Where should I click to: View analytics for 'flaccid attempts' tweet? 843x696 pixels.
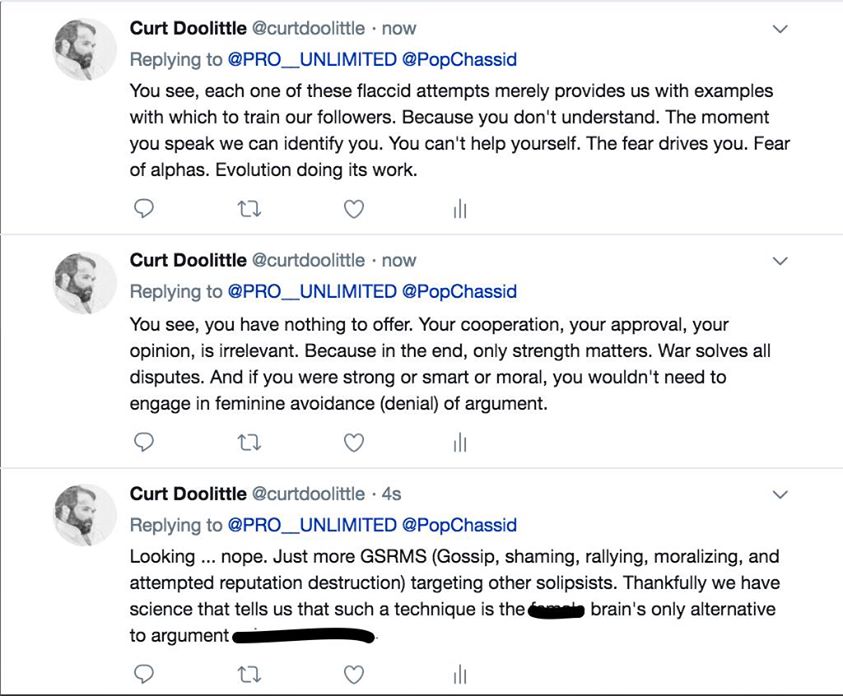coord(460,209)
